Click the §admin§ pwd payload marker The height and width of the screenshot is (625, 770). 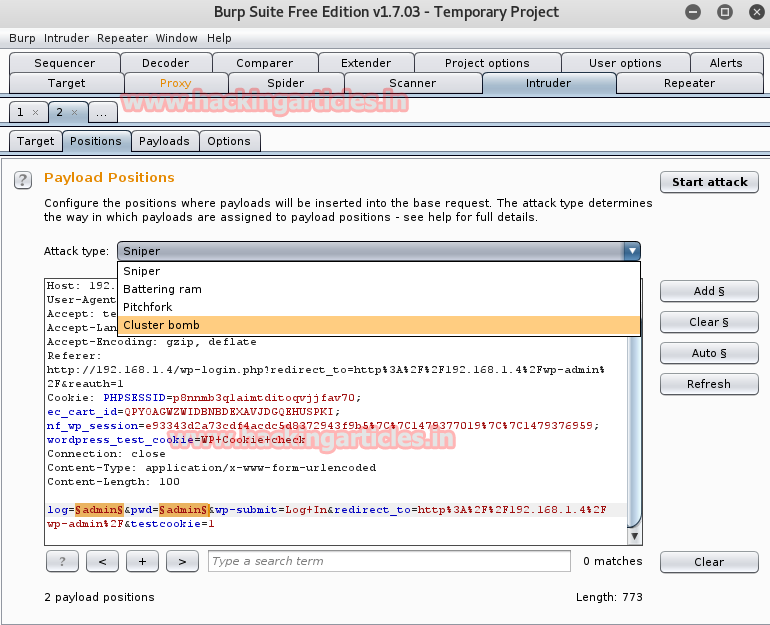[x=184, y=510]
